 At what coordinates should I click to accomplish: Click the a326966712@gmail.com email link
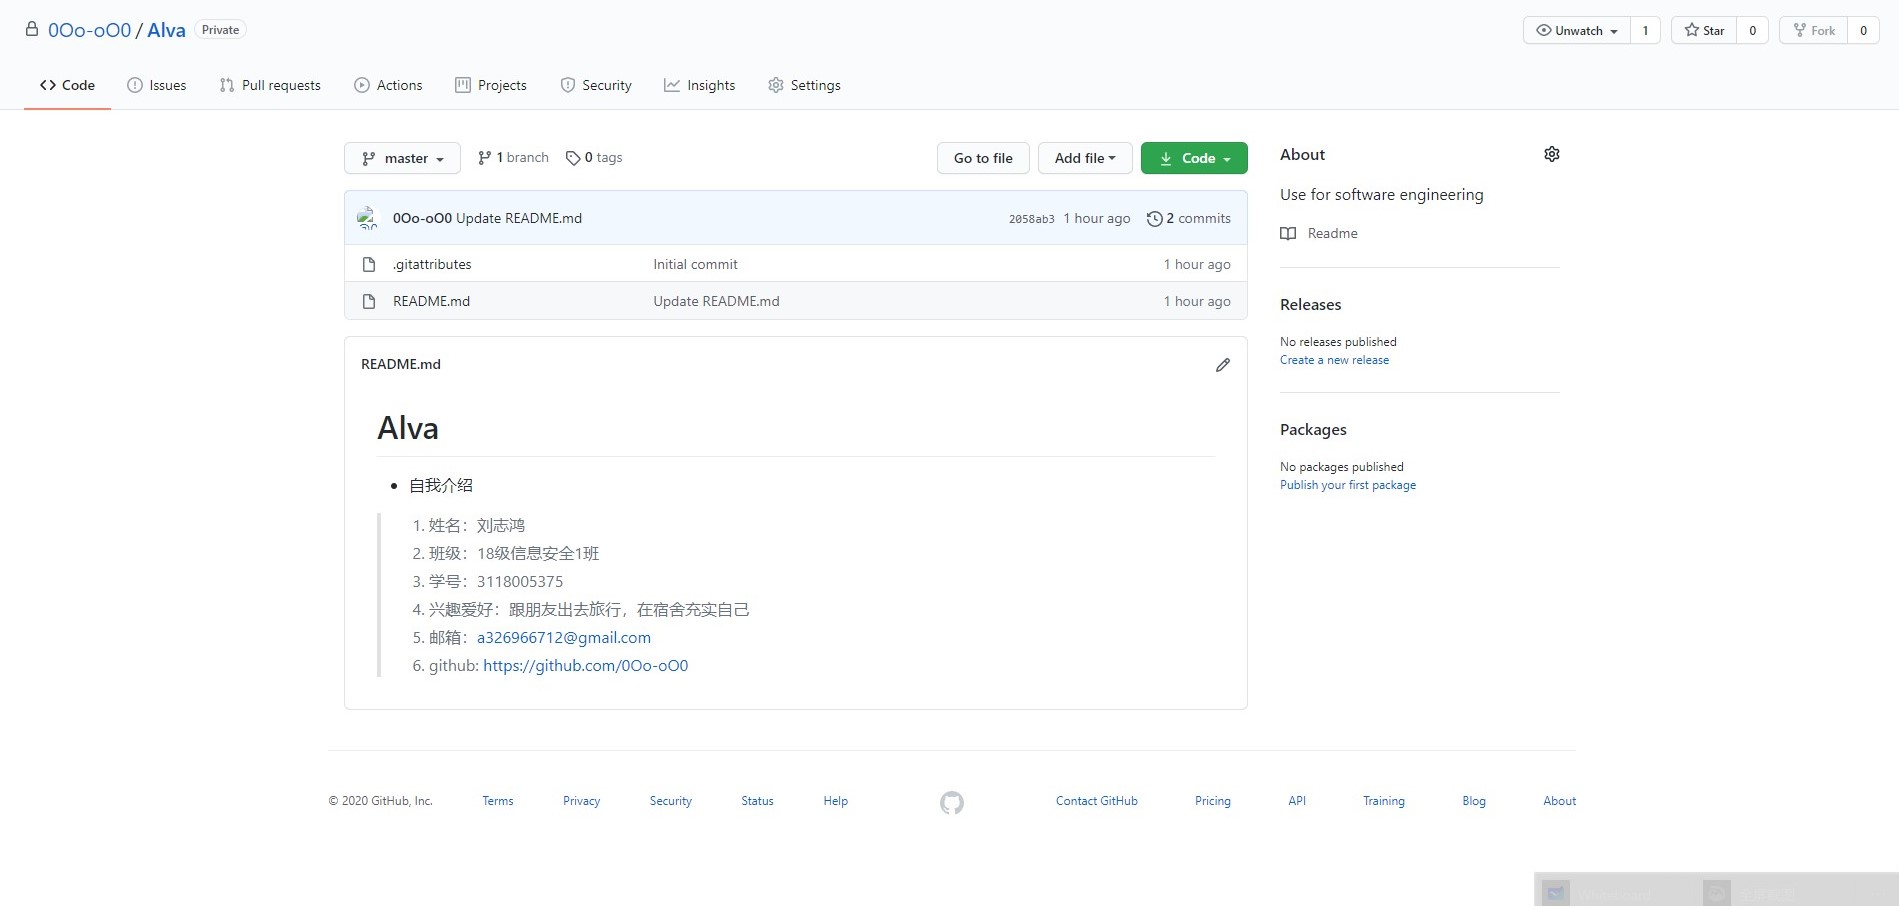[564, 637]
